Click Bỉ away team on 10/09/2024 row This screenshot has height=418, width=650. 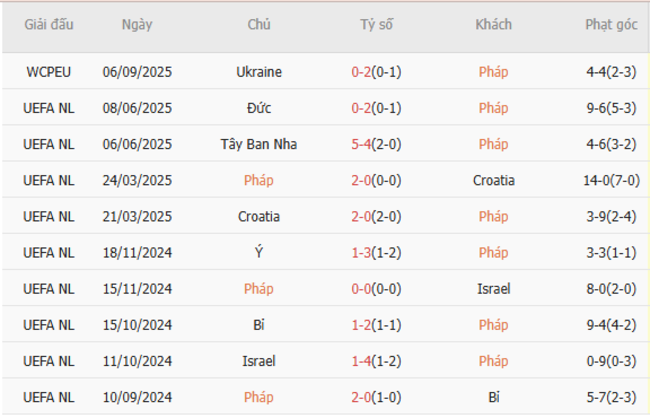click(x=493, y=396)
